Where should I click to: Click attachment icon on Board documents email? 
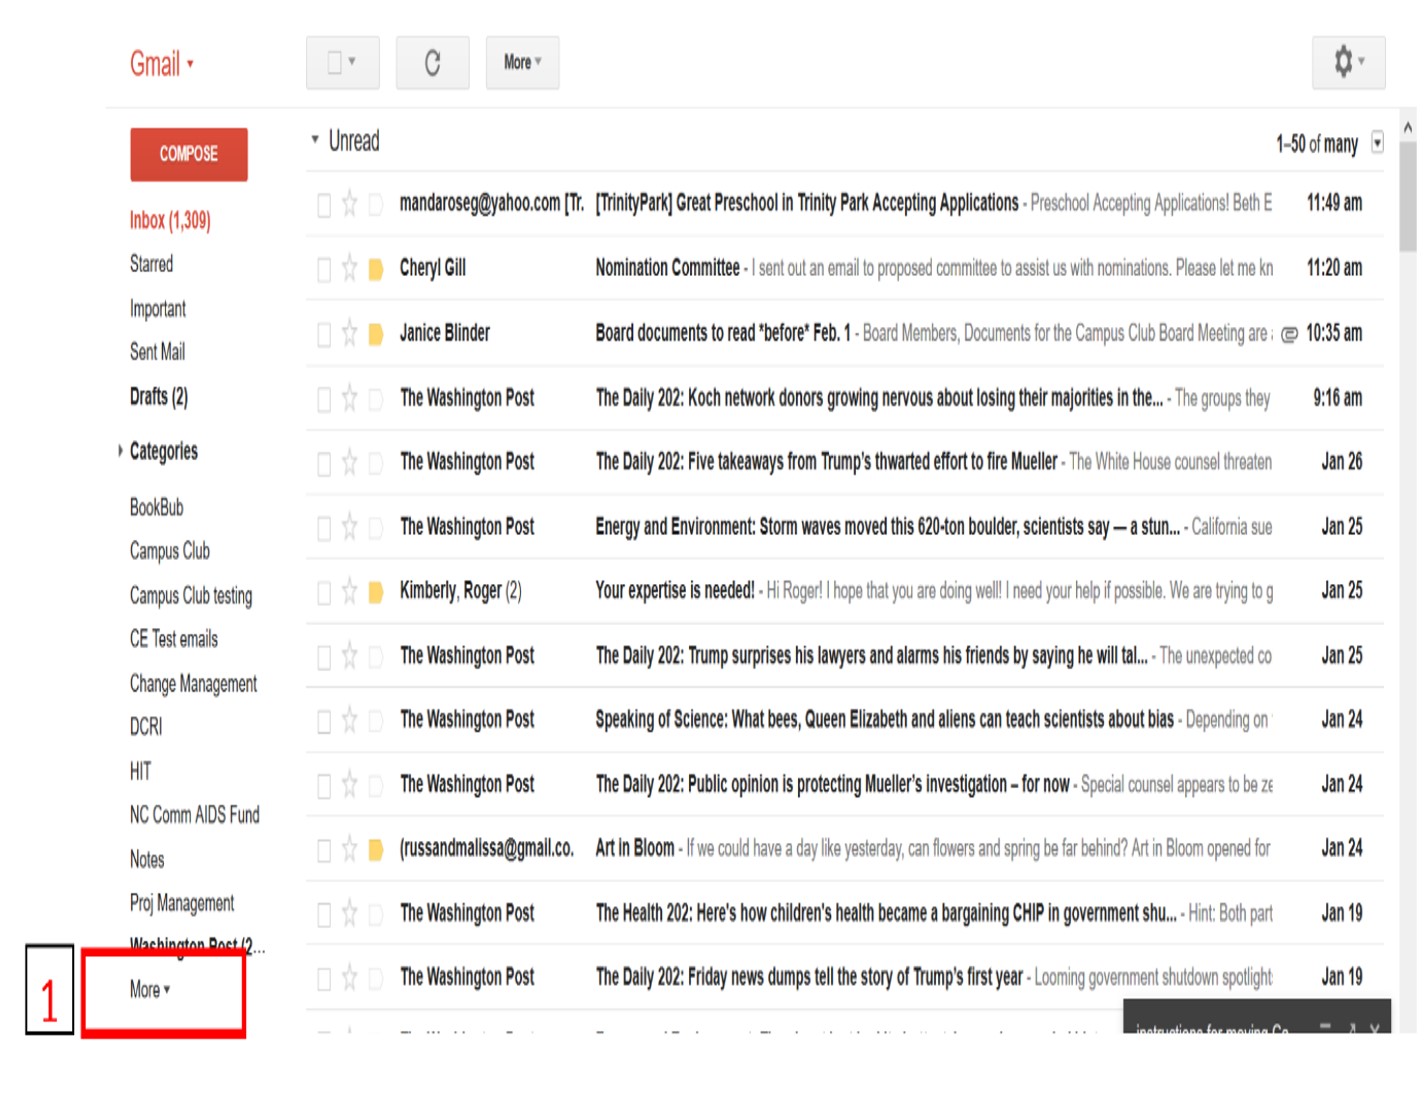1289,335
